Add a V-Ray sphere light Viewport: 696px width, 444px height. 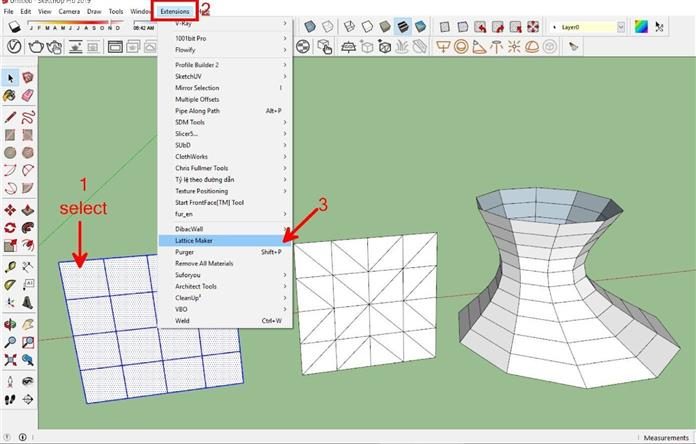coord(461,47)
